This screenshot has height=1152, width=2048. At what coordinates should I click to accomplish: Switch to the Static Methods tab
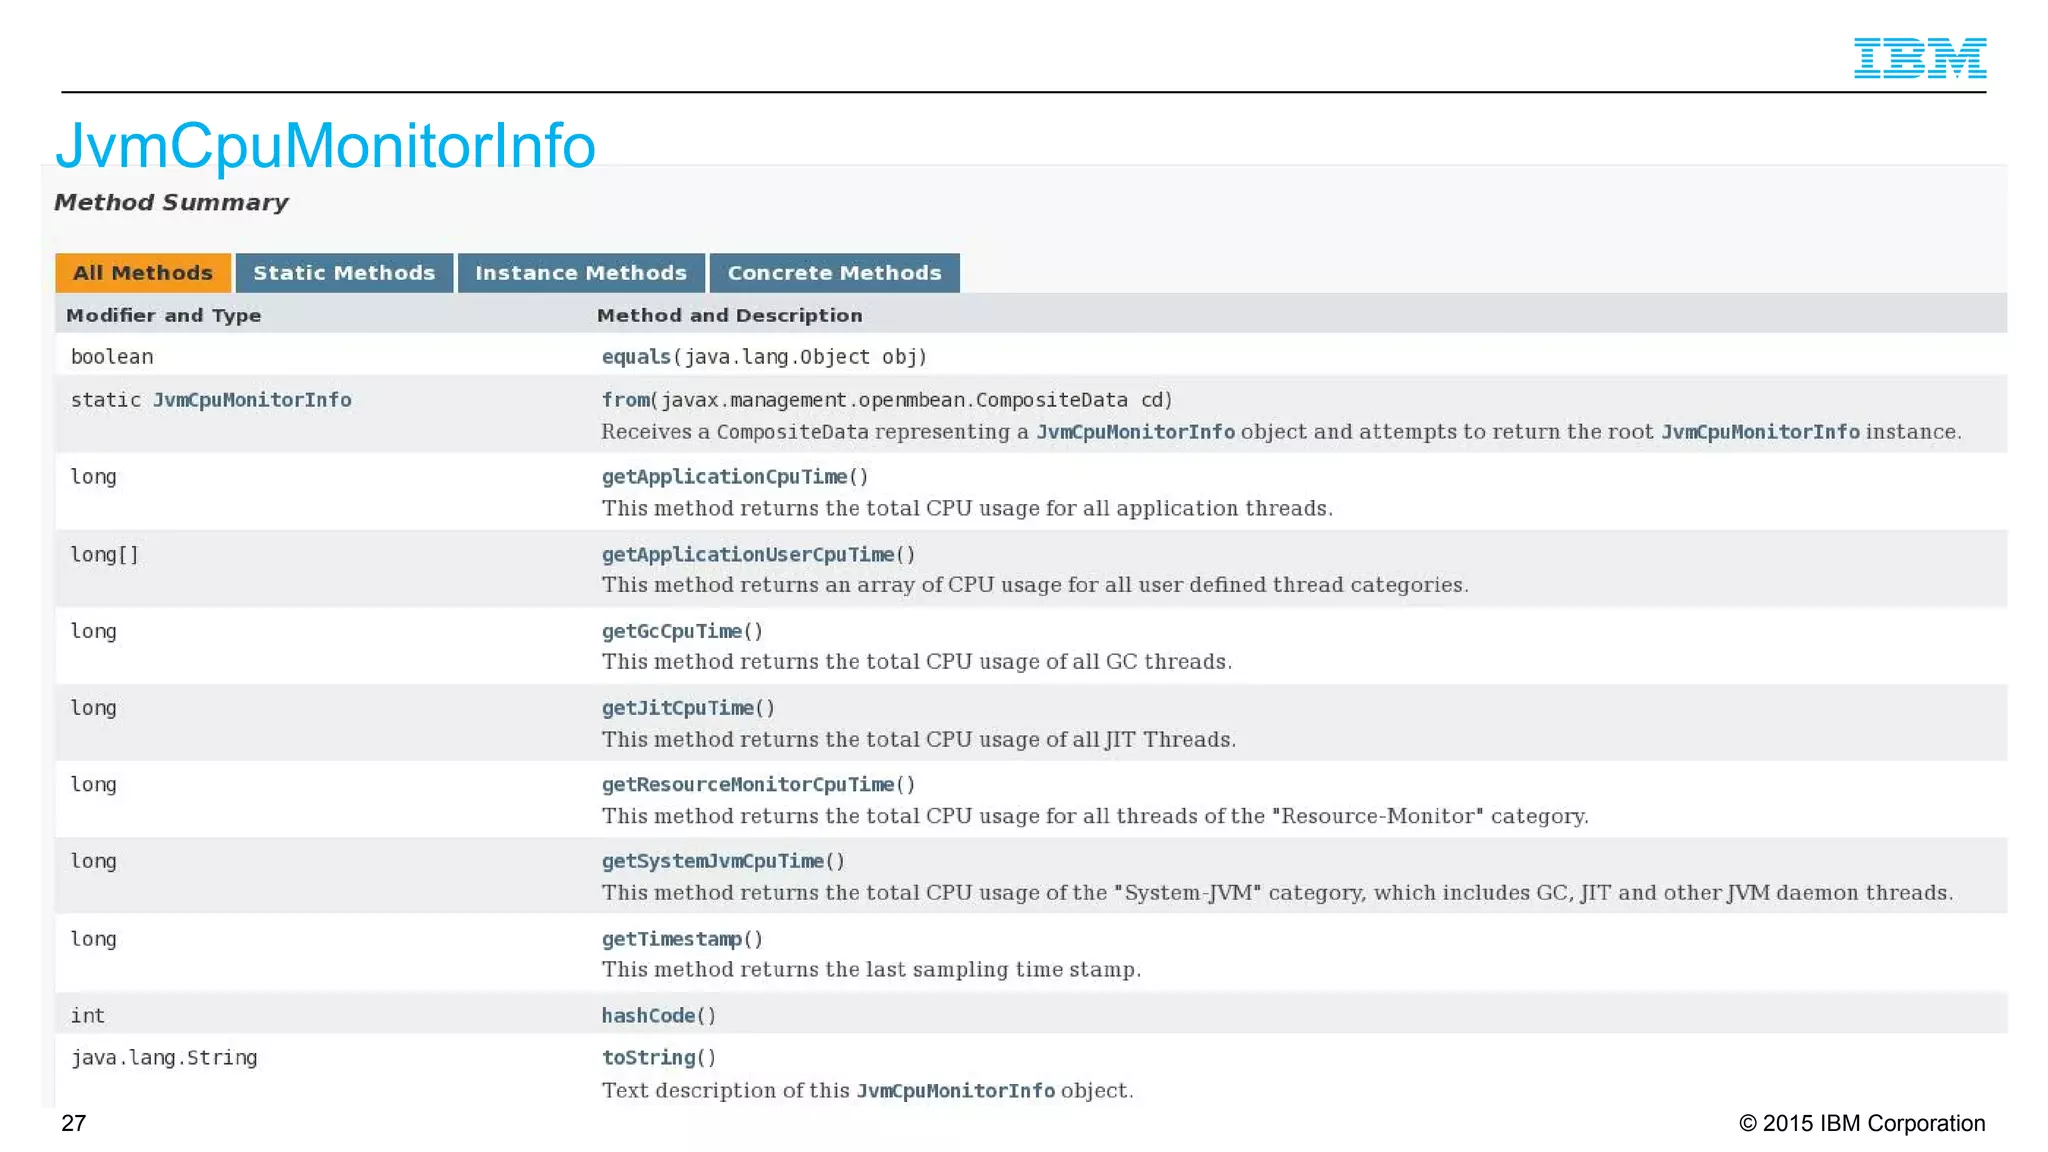[344, 273]
